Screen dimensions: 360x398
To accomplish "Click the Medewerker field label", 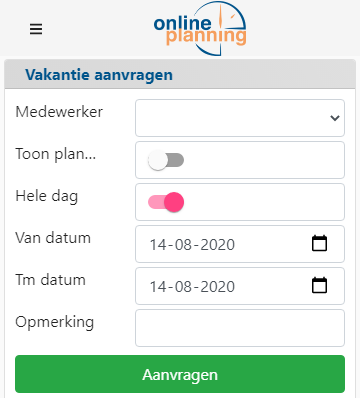I will click(59, 112).
